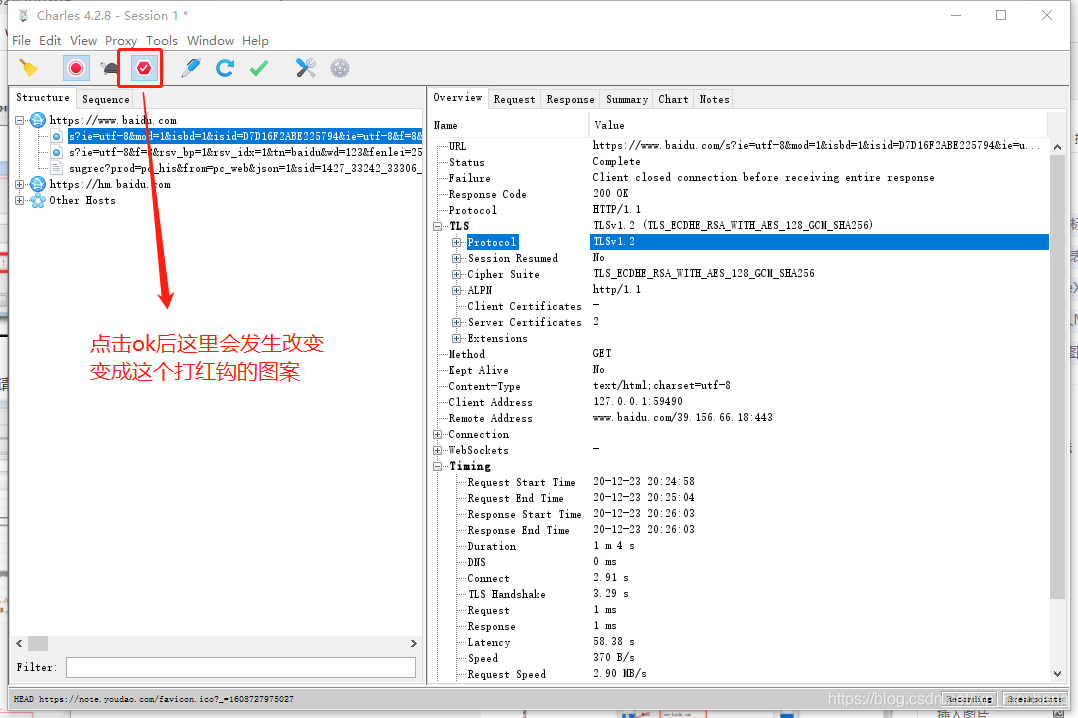Expand the TLS Protocol row

[x=456, y=242]
